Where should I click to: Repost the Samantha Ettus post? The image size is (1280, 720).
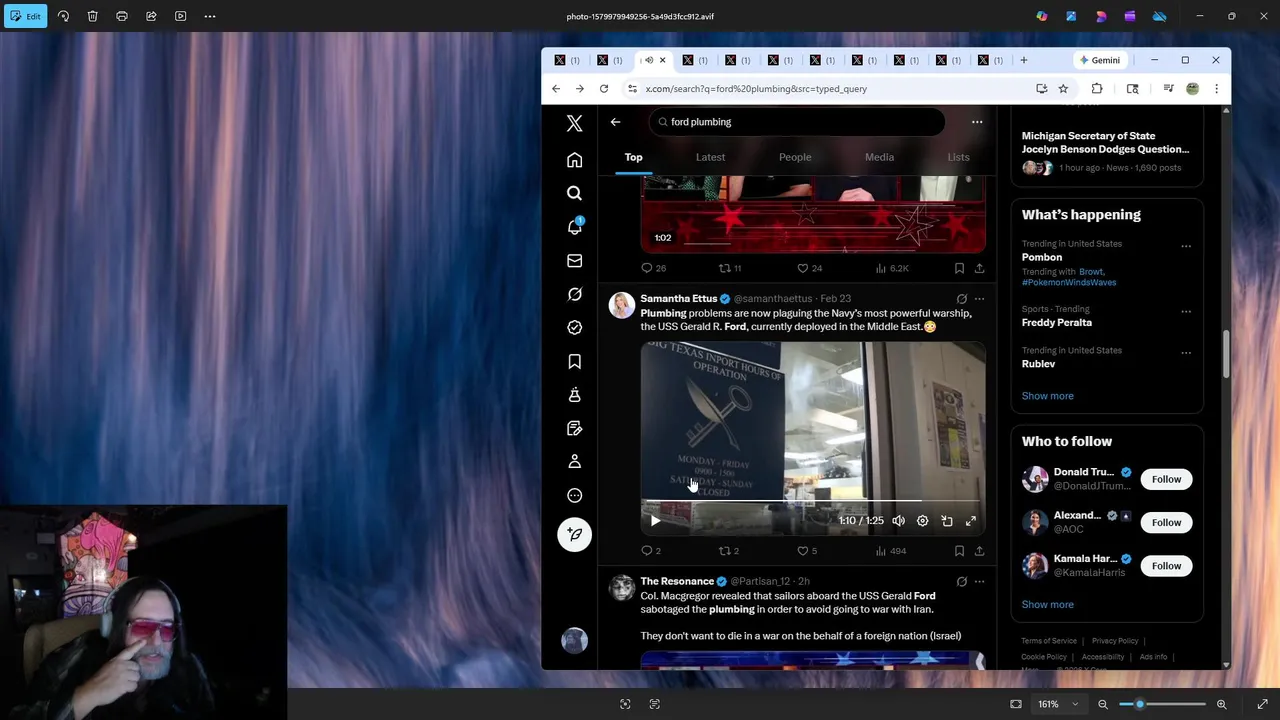(x=729, y=551)
